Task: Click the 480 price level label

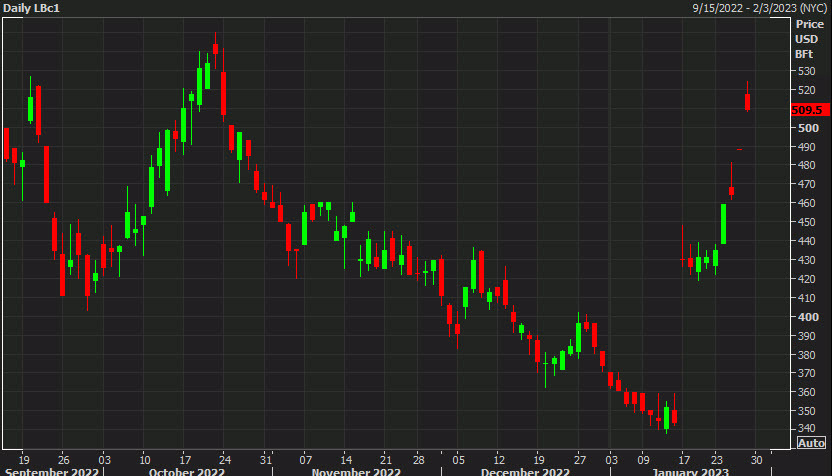Action: (x=806, y=165)
